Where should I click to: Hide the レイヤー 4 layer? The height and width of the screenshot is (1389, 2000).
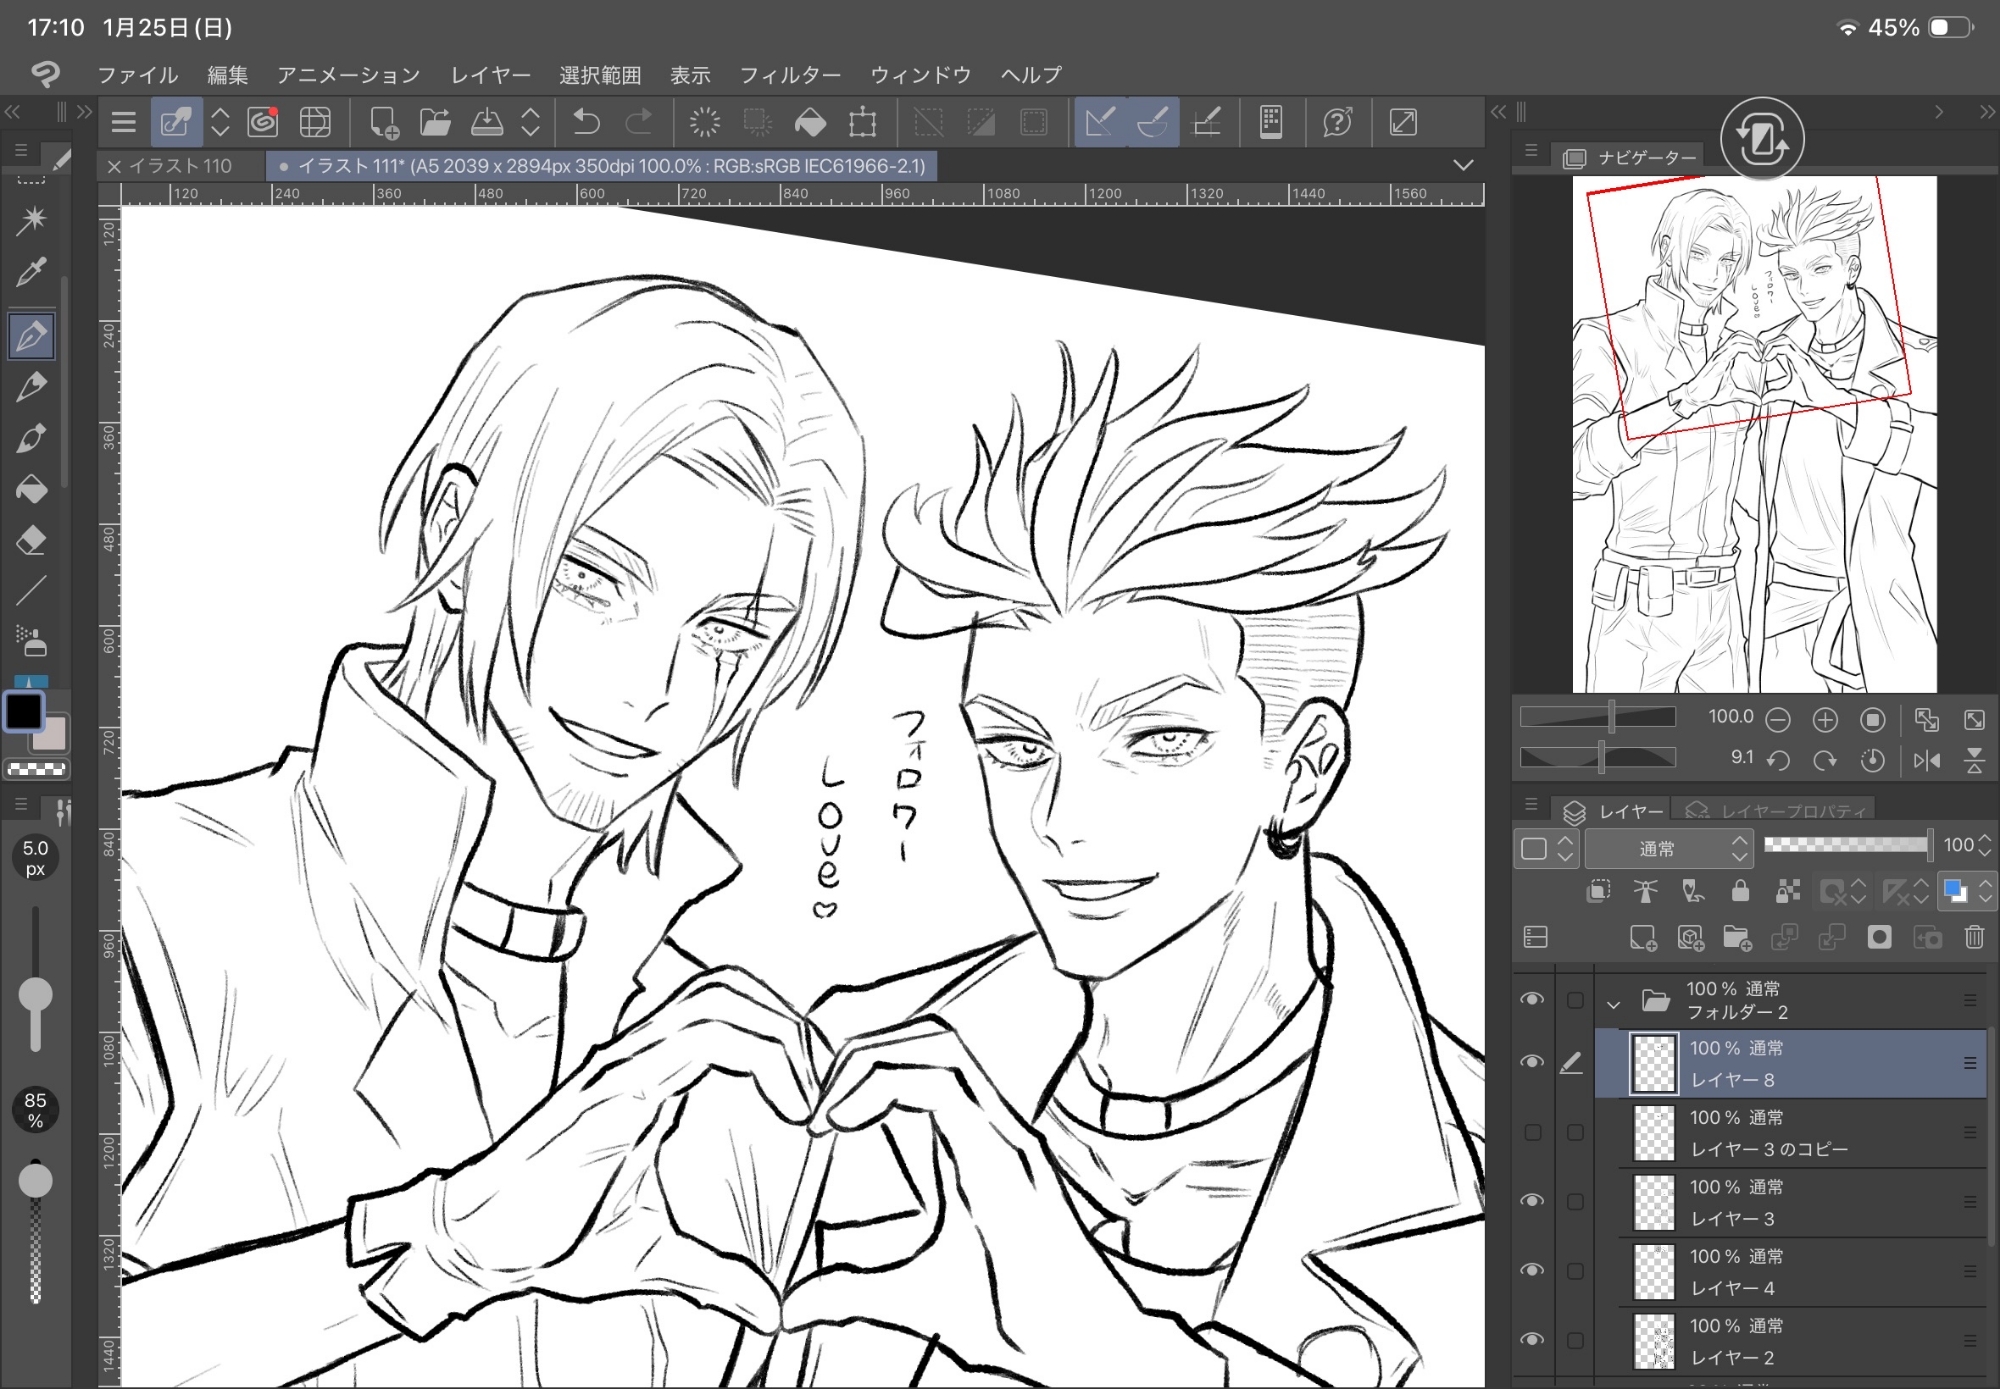pyautogui.click(x=1532, y=1270)
